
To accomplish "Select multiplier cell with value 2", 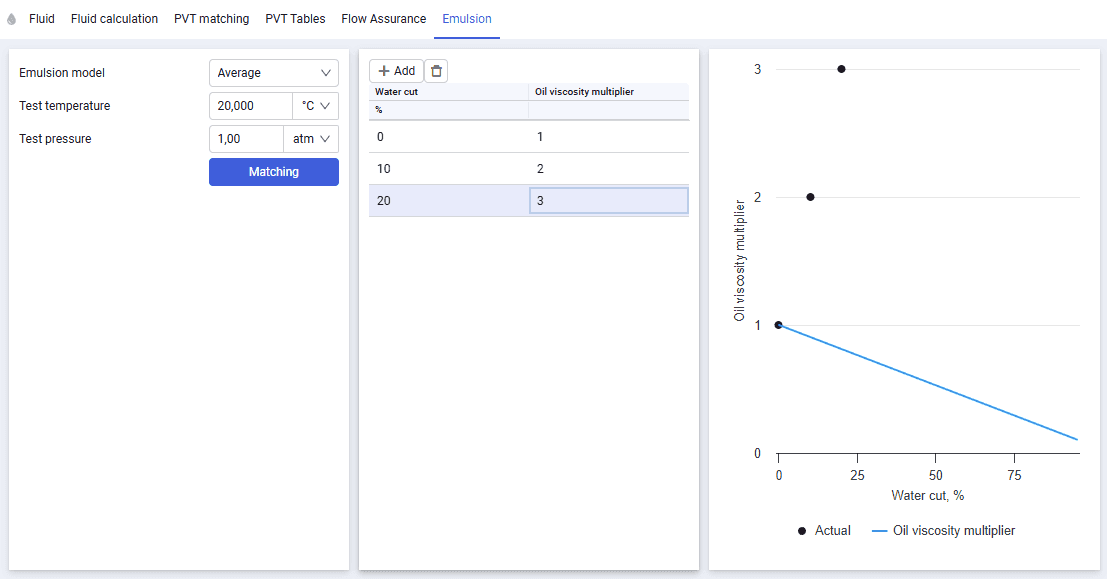I will (x=609, y=169).
